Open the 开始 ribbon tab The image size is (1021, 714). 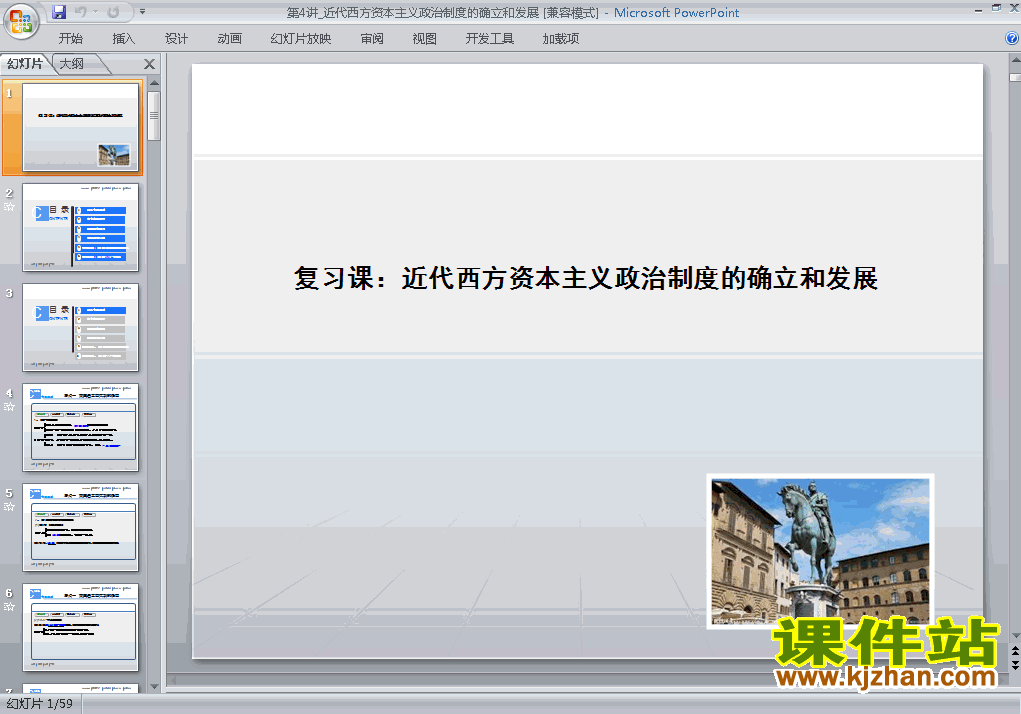(x=71, y=38)
